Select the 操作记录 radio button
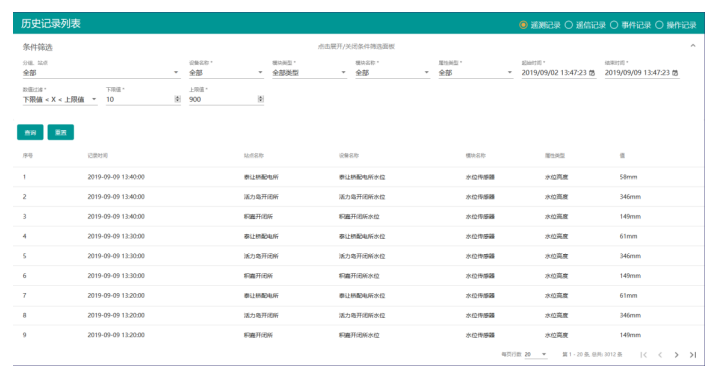 659,25
